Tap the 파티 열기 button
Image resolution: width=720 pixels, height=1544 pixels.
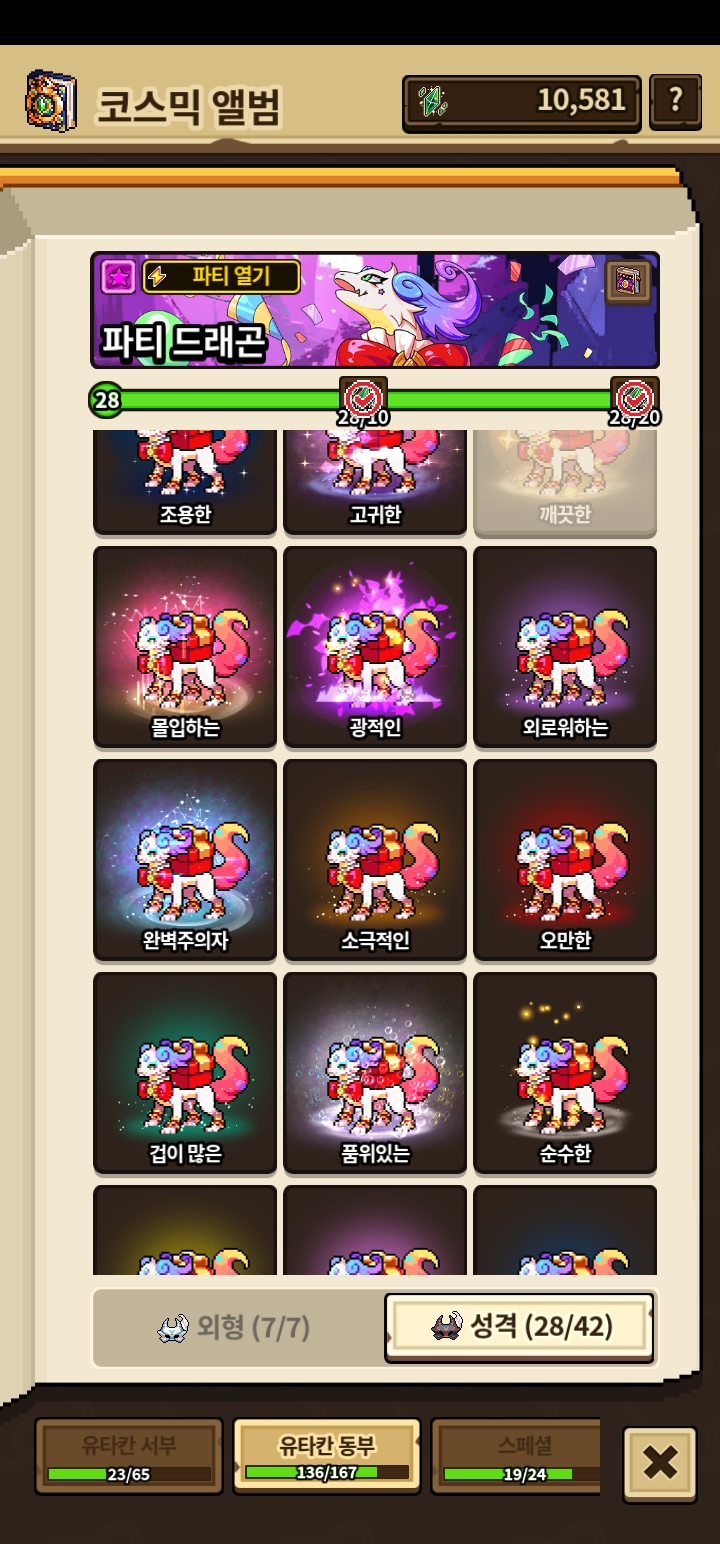click(x=222, y=277)
